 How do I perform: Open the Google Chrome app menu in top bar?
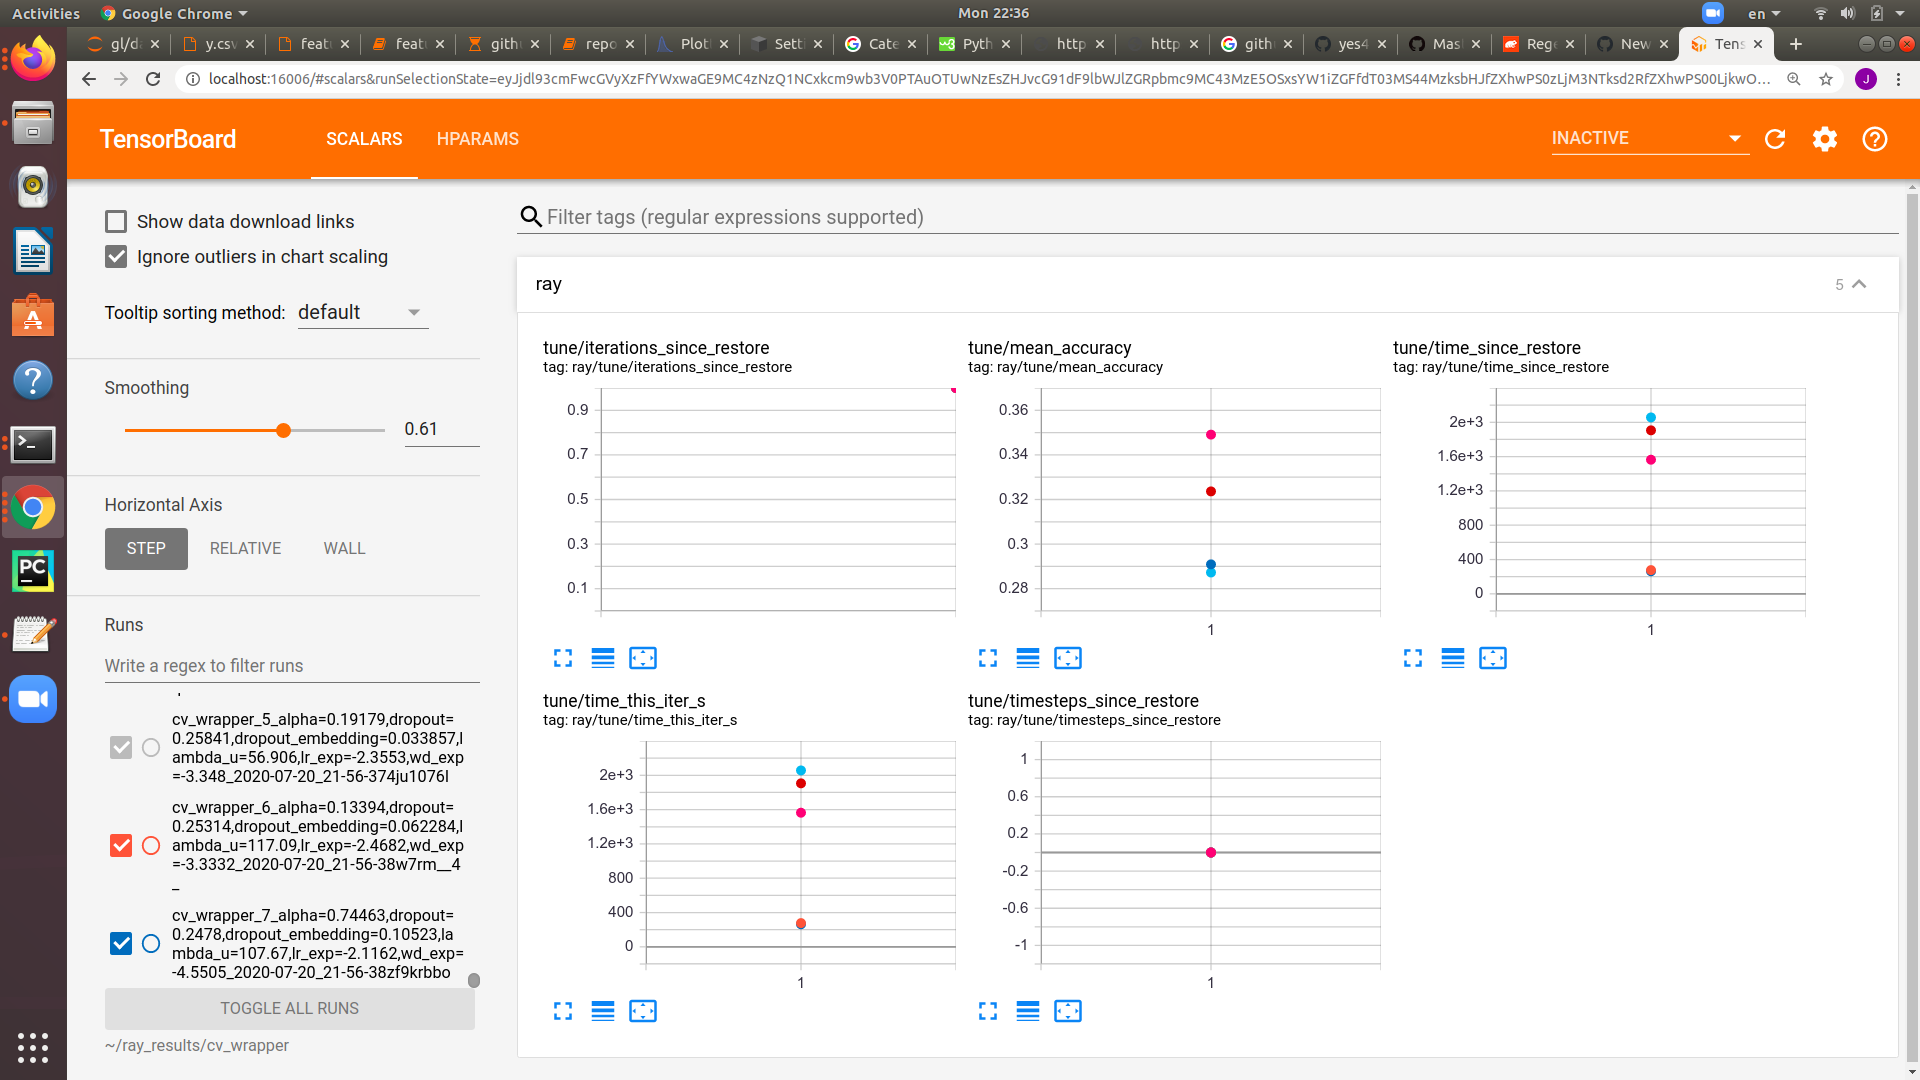pos(175,13)
